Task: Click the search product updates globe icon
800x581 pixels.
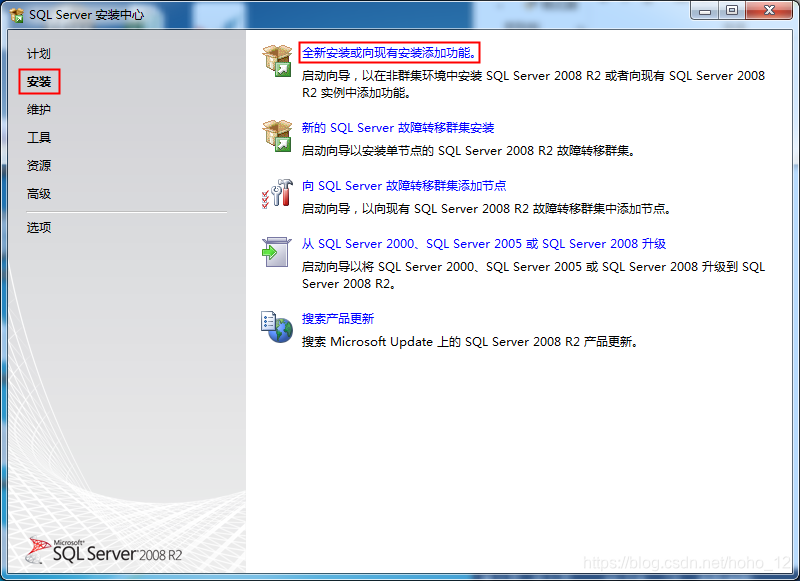Action: [x=277, y=327]
